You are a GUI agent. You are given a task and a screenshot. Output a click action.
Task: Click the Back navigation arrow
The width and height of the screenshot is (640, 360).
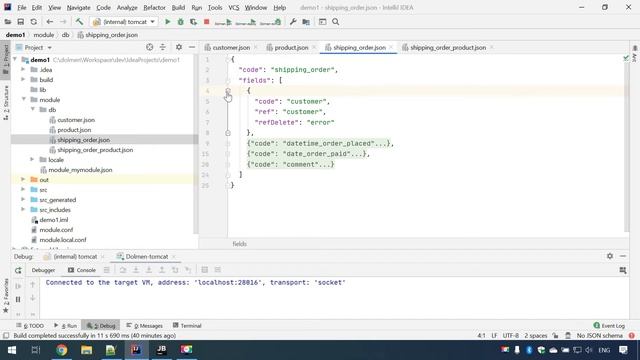point(49,22)
